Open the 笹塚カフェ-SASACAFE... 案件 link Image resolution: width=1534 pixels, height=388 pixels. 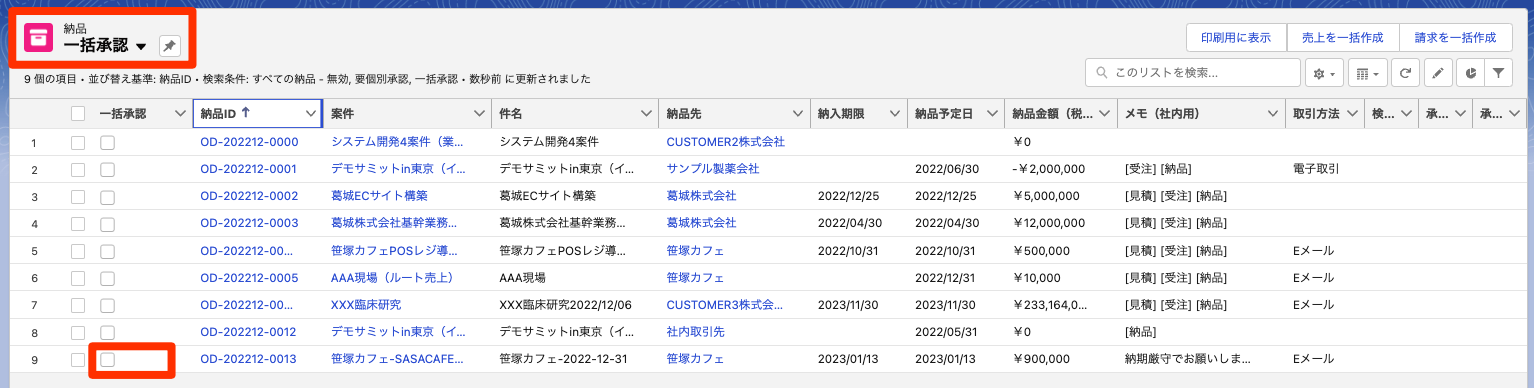pyautogui.click(x=398, y=359)
